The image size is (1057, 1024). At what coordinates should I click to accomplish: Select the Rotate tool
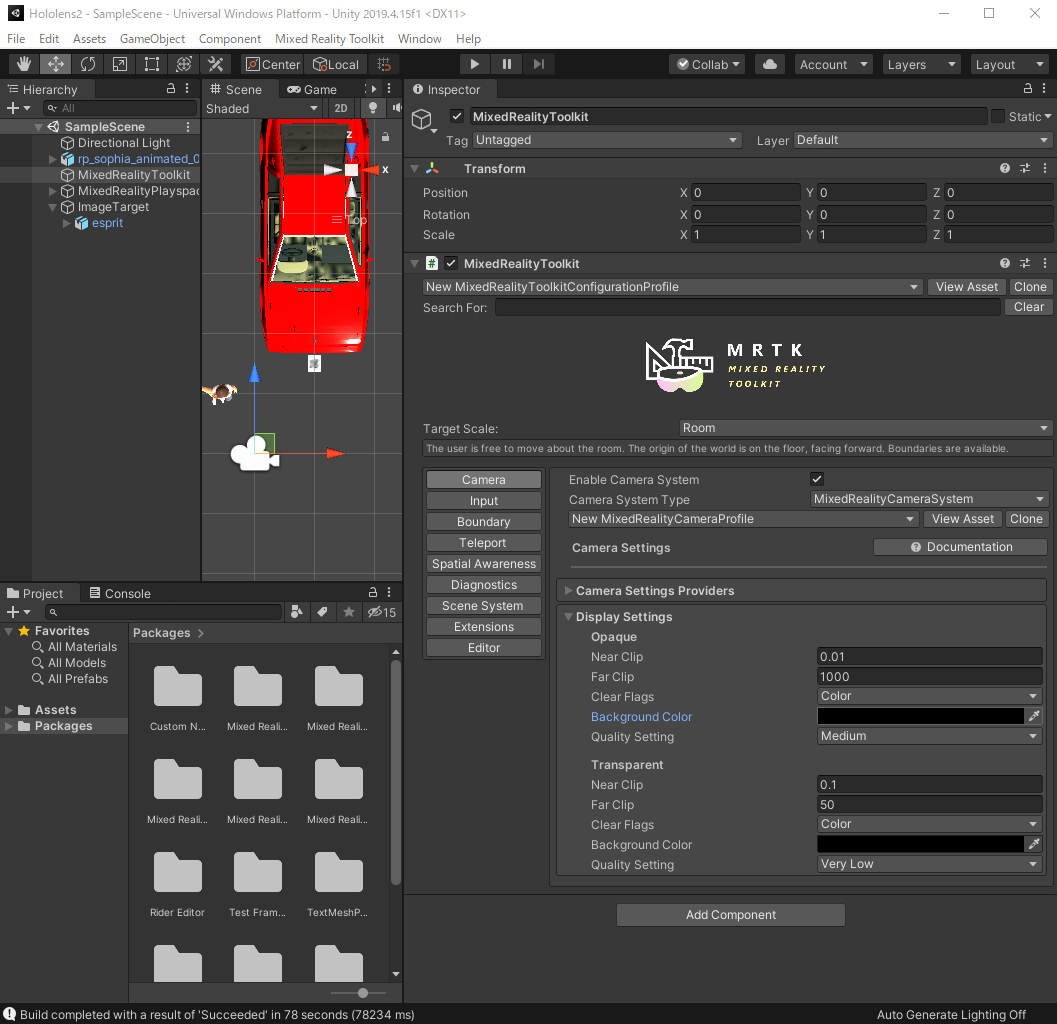[x=88, y=64]
